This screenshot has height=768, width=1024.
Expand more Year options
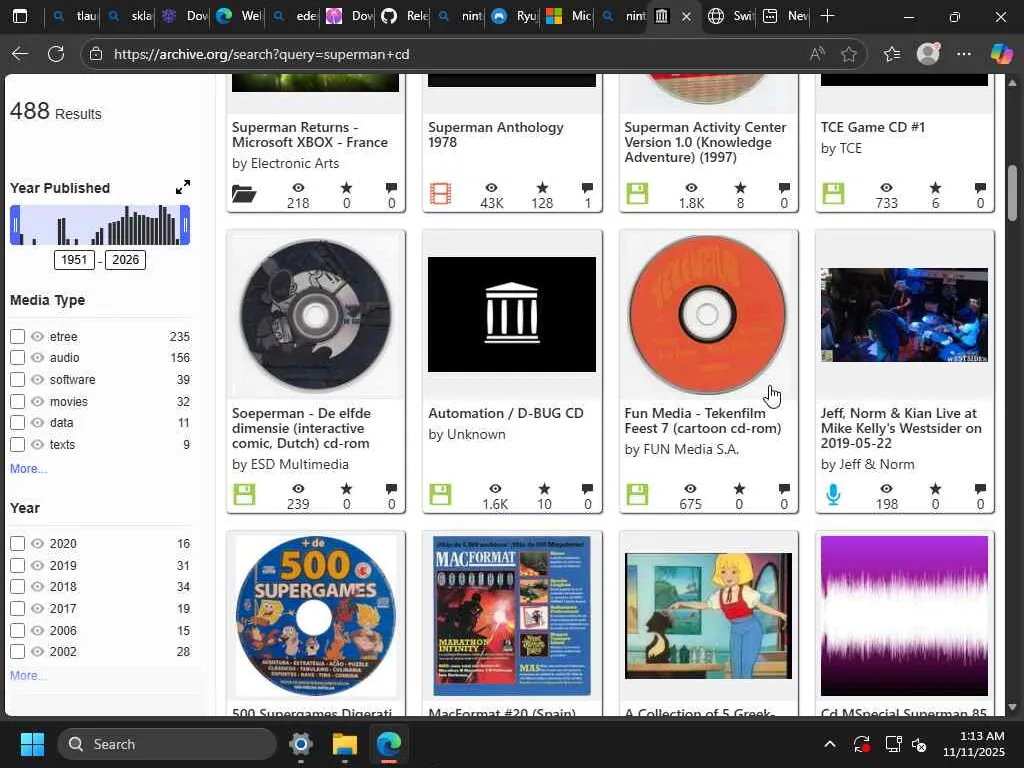tap(28, 675)
